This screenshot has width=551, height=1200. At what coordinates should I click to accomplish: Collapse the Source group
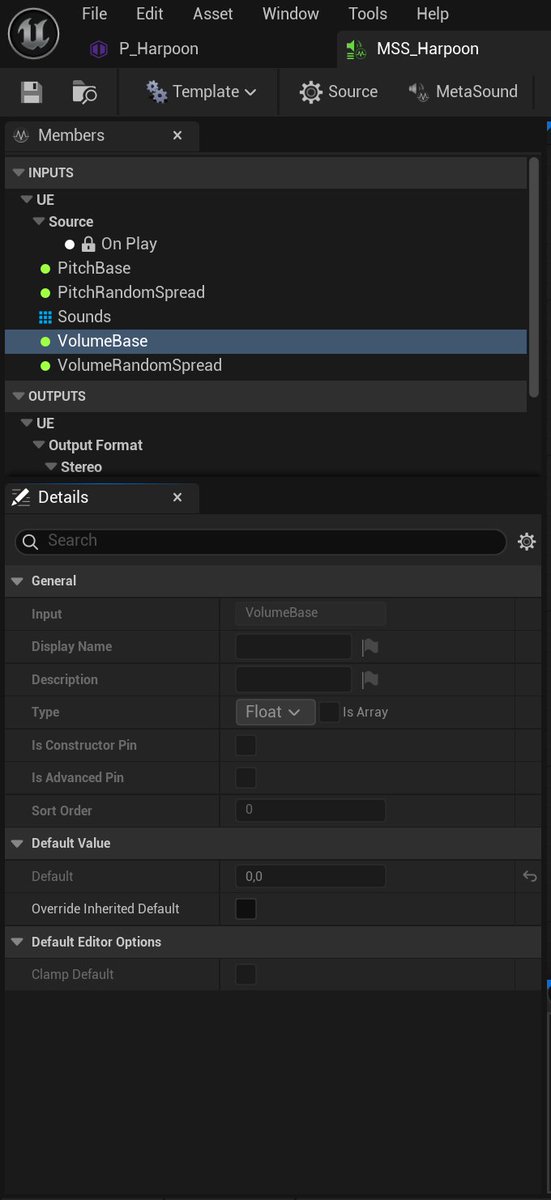(39, 222)
